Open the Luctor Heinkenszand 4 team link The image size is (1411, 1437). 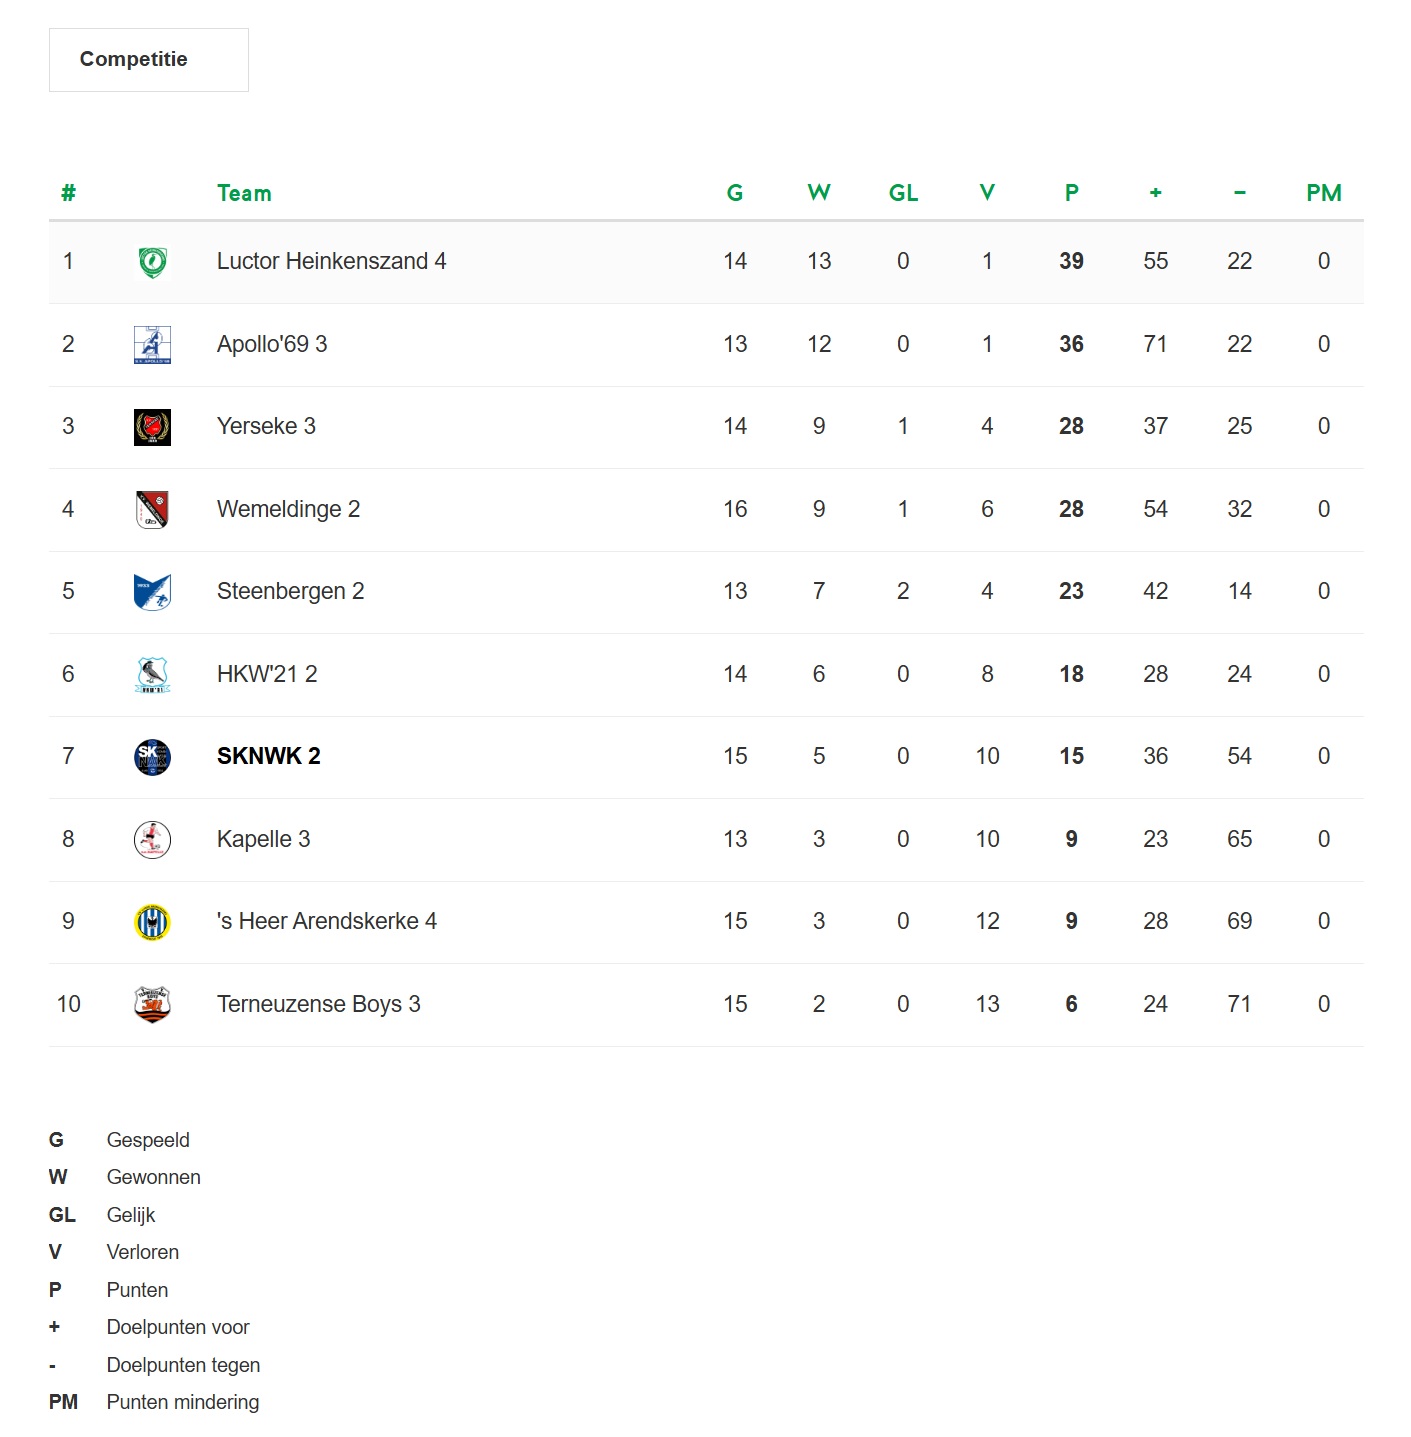pyautogui.click(x=332, y=261)
